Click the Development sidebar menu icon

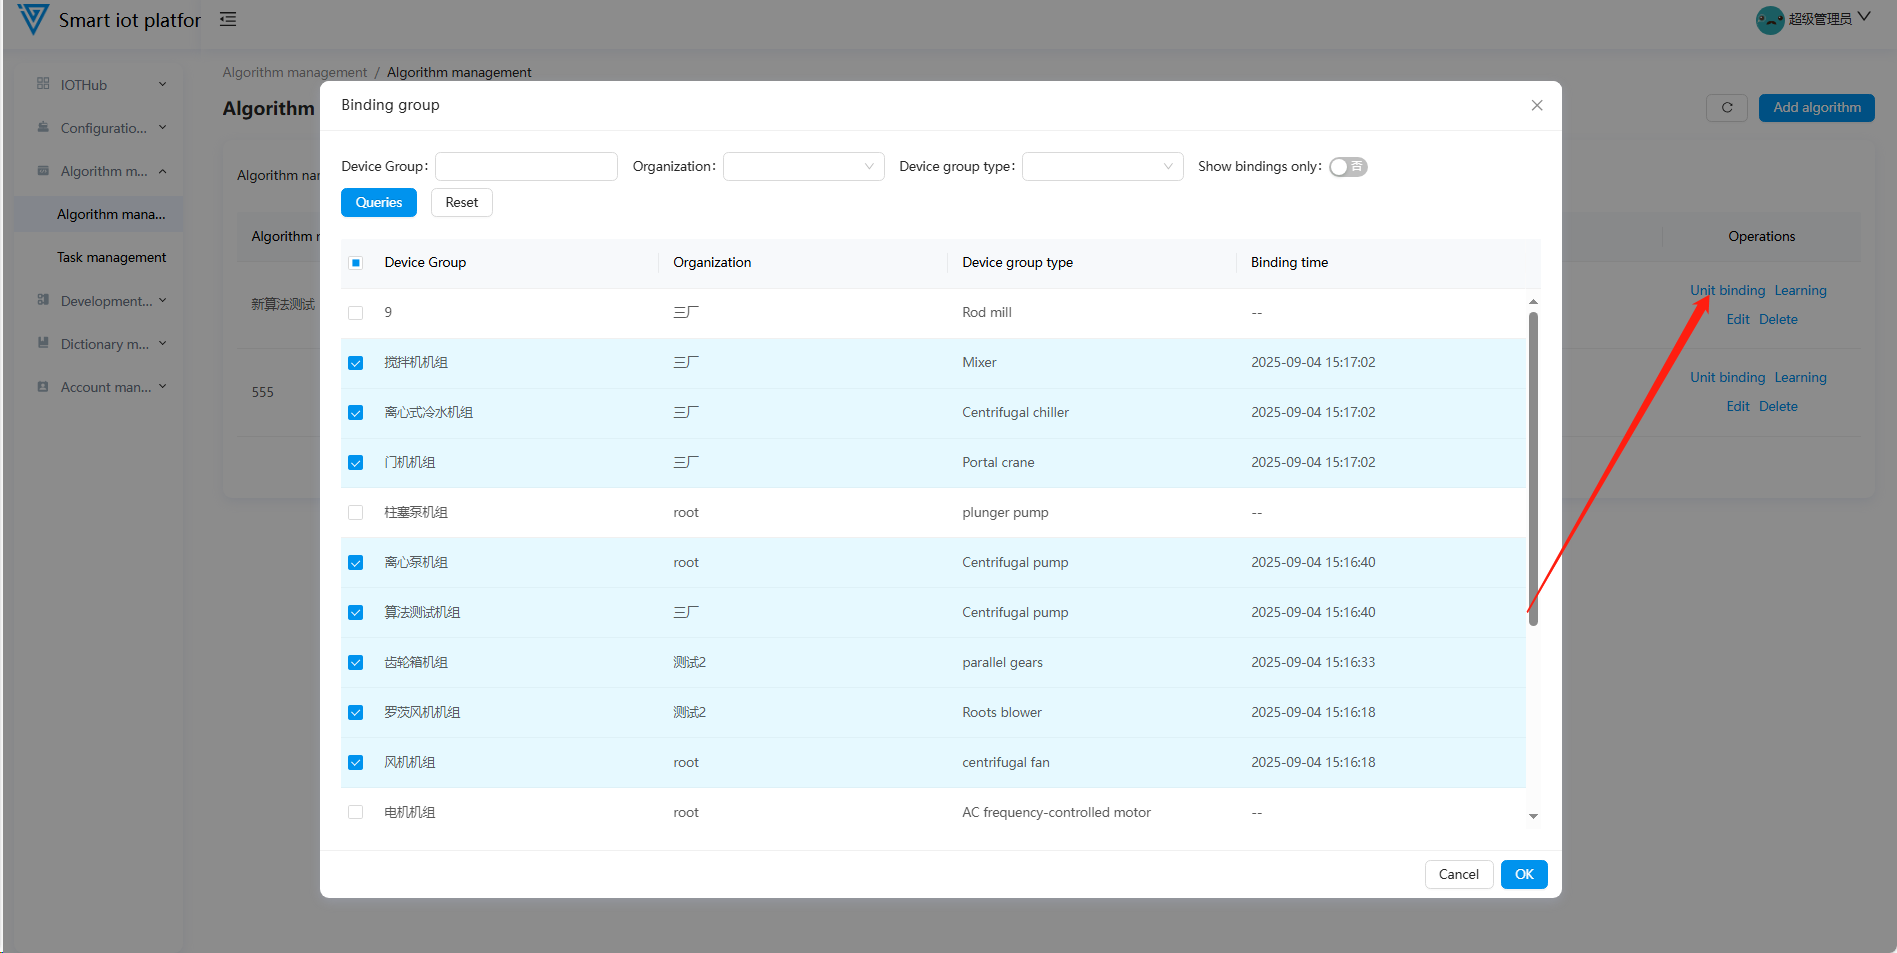click(x=43, y=300)
